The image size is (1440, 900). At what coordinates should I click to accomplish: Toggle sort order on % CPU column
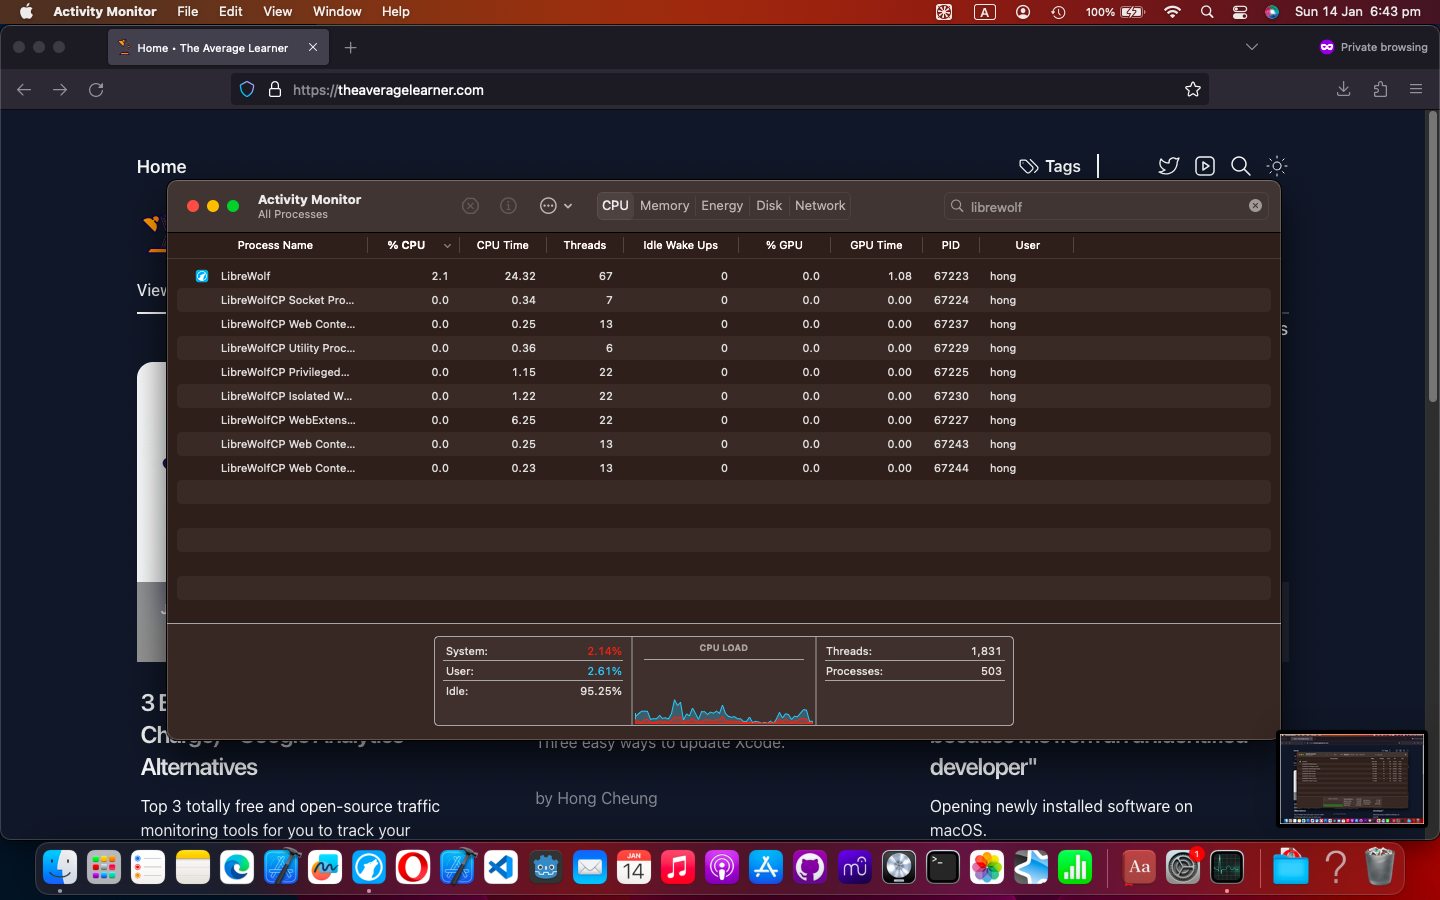coord(447,246)
